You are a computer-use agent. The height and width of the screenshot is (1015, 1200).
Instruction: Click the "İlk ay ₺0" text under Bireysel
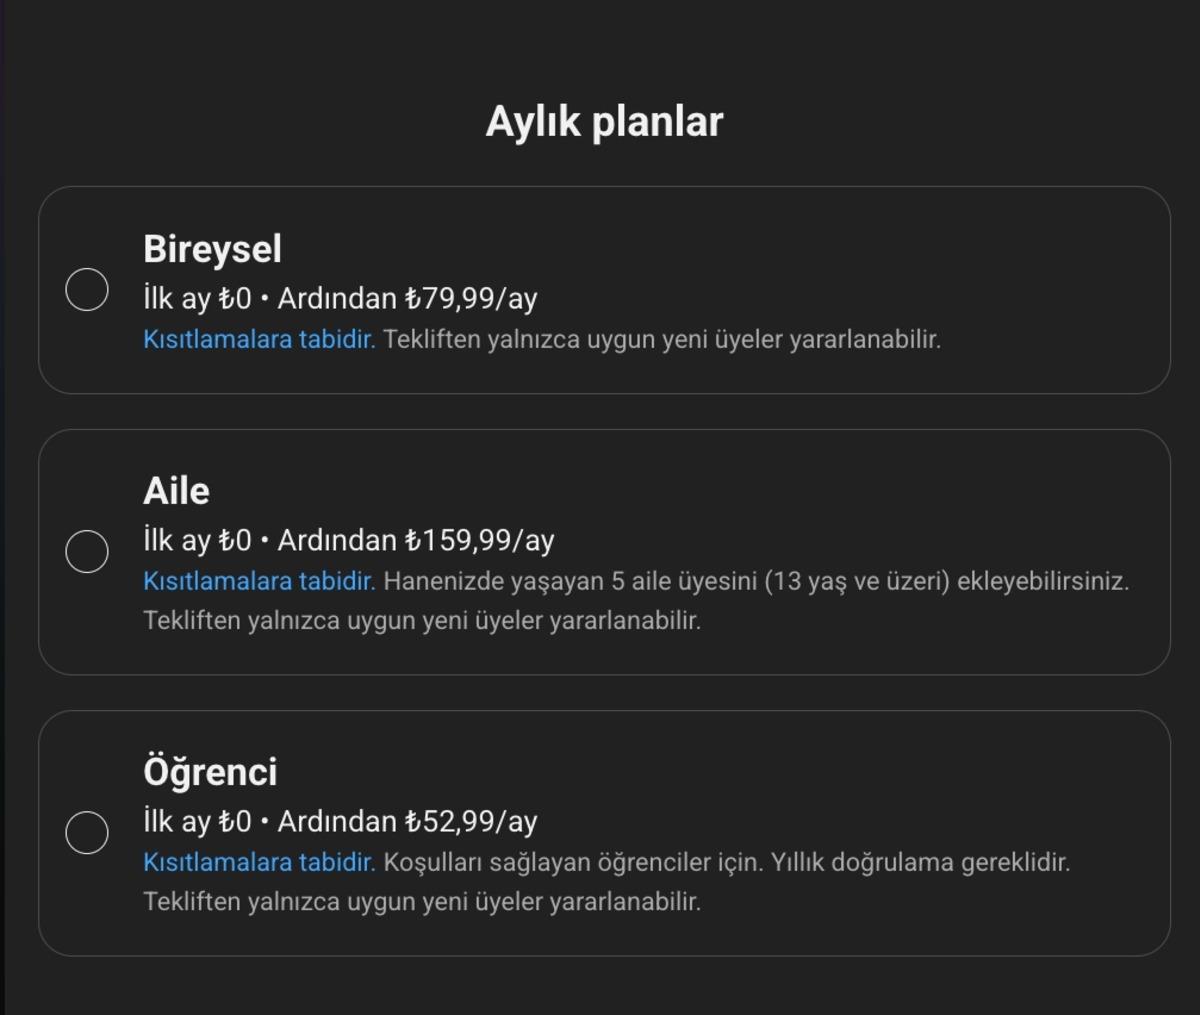click(x=197, y=299)
